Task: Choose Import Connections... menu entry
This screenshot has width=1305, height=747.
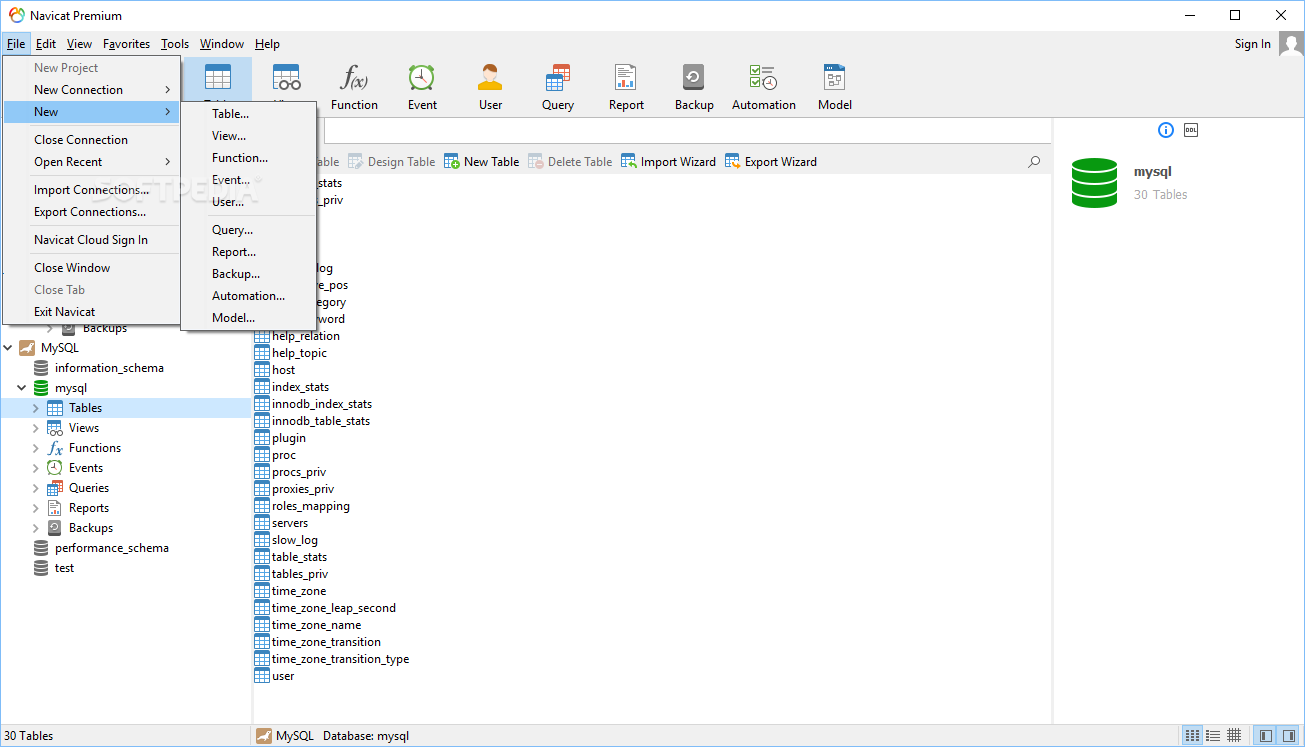Action: (x=91, y=190)
